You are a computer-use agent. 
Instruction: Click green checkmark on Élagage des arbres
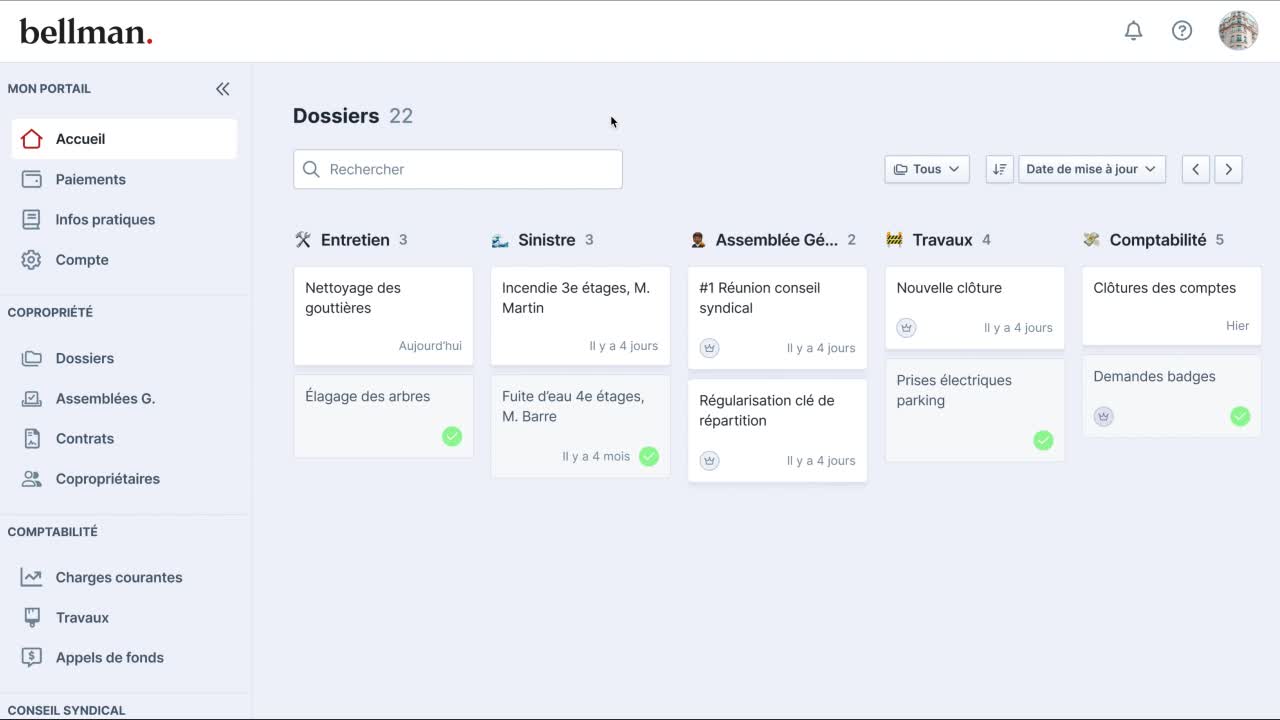point(452,436)
